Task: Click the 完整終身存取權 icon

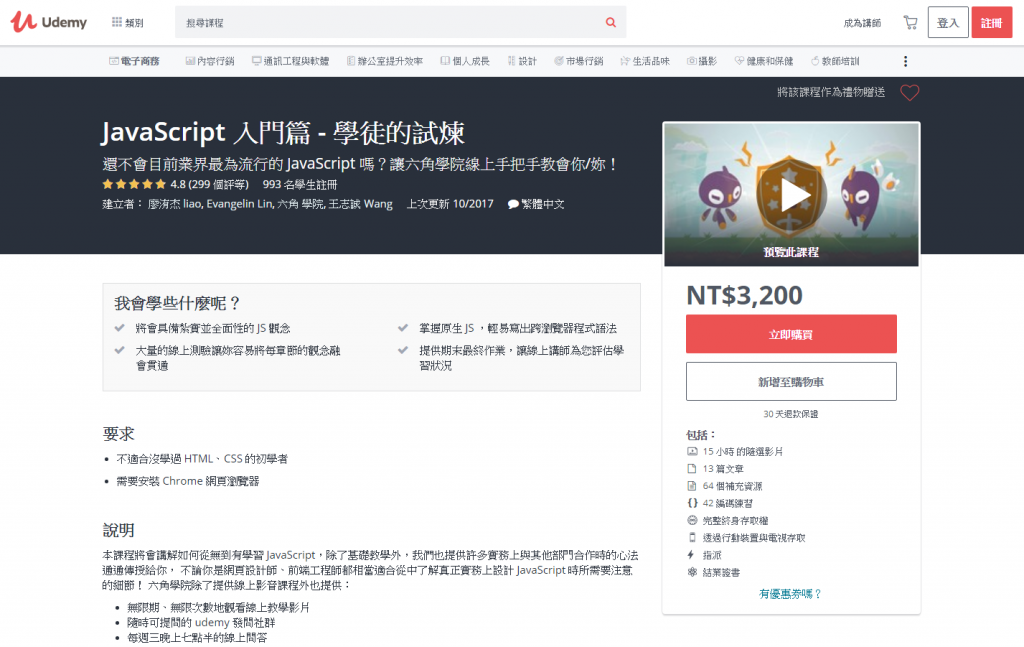Action: pos(692,520)
